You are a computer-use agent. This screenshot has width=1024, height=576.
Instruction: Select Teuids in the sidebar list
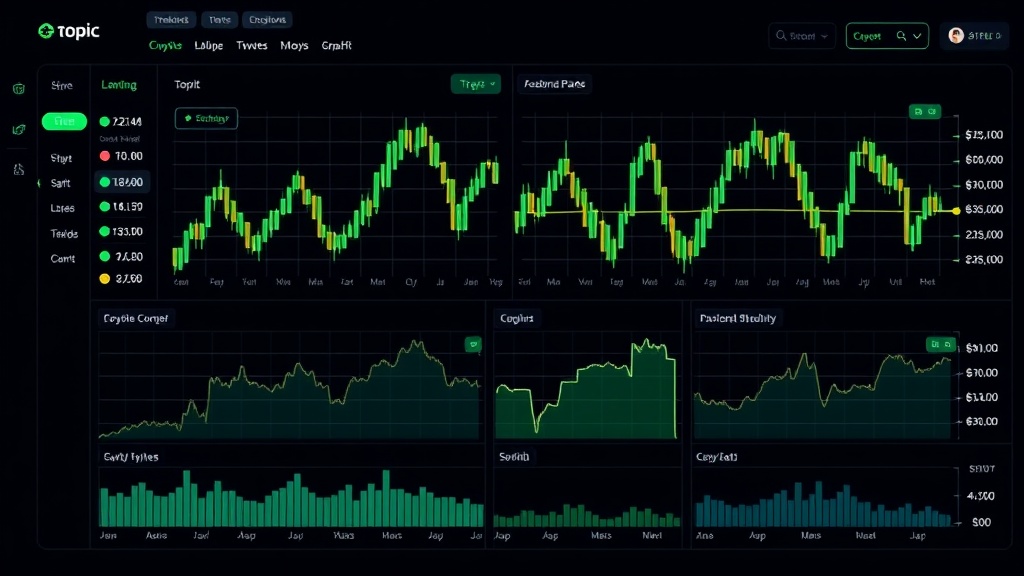tap(64, 233)
